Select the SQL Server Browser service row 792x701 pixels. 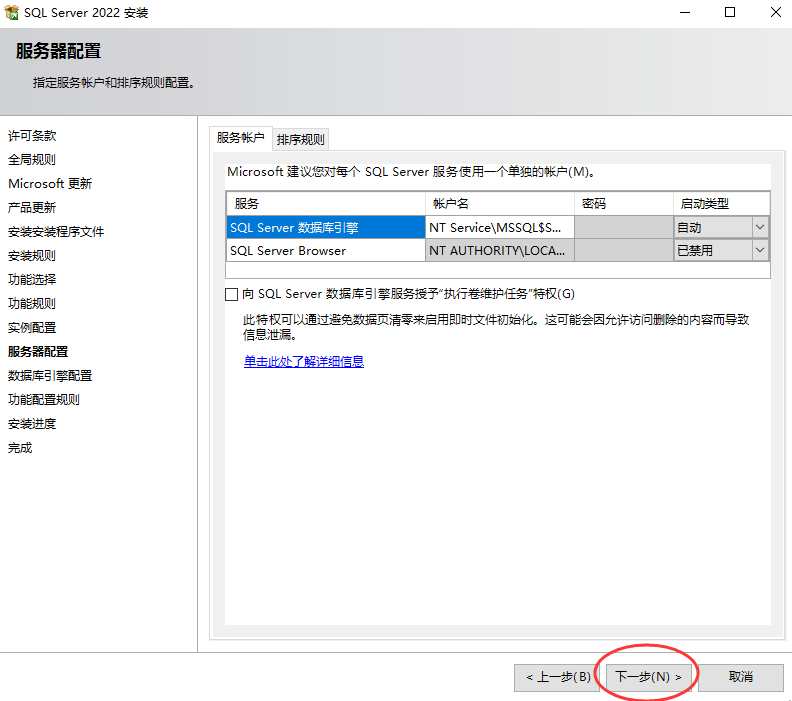tap(326, 250)
